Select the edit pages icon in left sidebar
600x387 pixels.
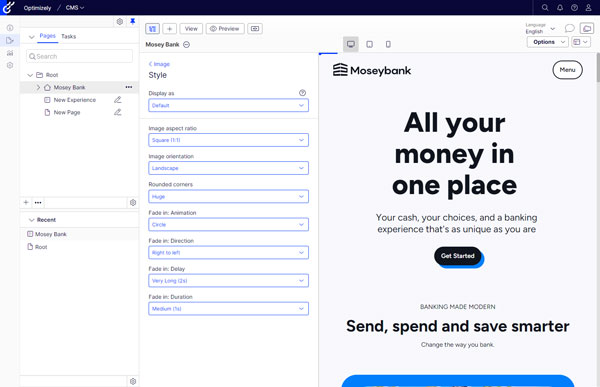tap(10, 40)
